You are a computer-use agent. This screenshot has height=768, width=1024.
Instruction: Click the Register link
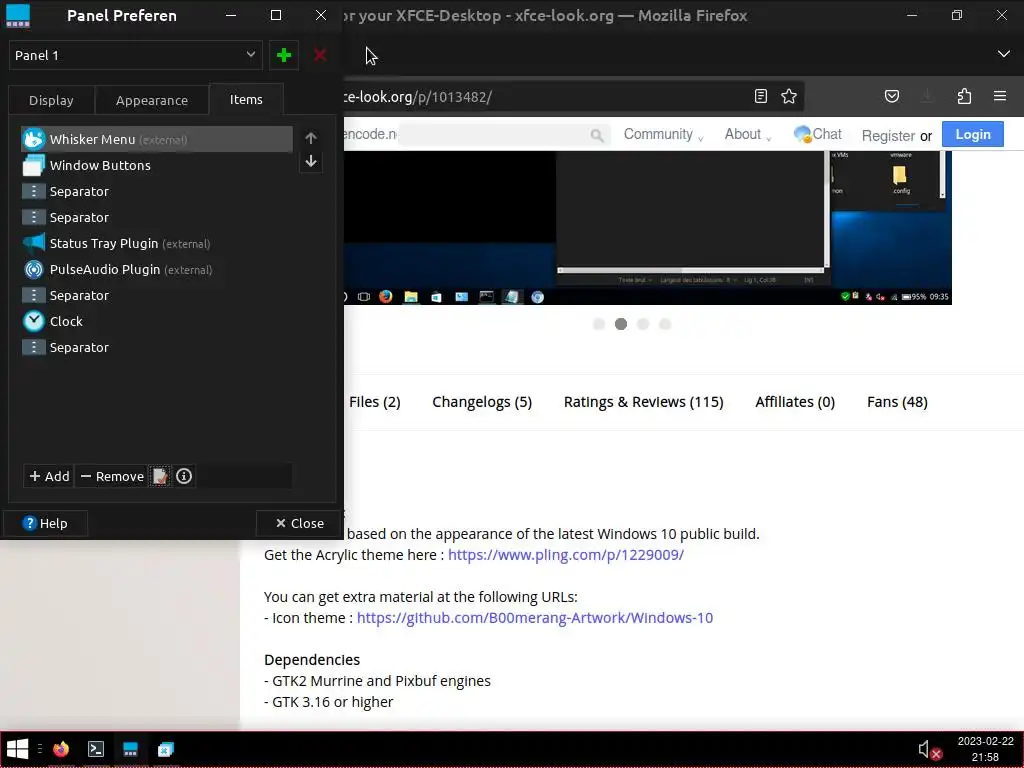888,136
